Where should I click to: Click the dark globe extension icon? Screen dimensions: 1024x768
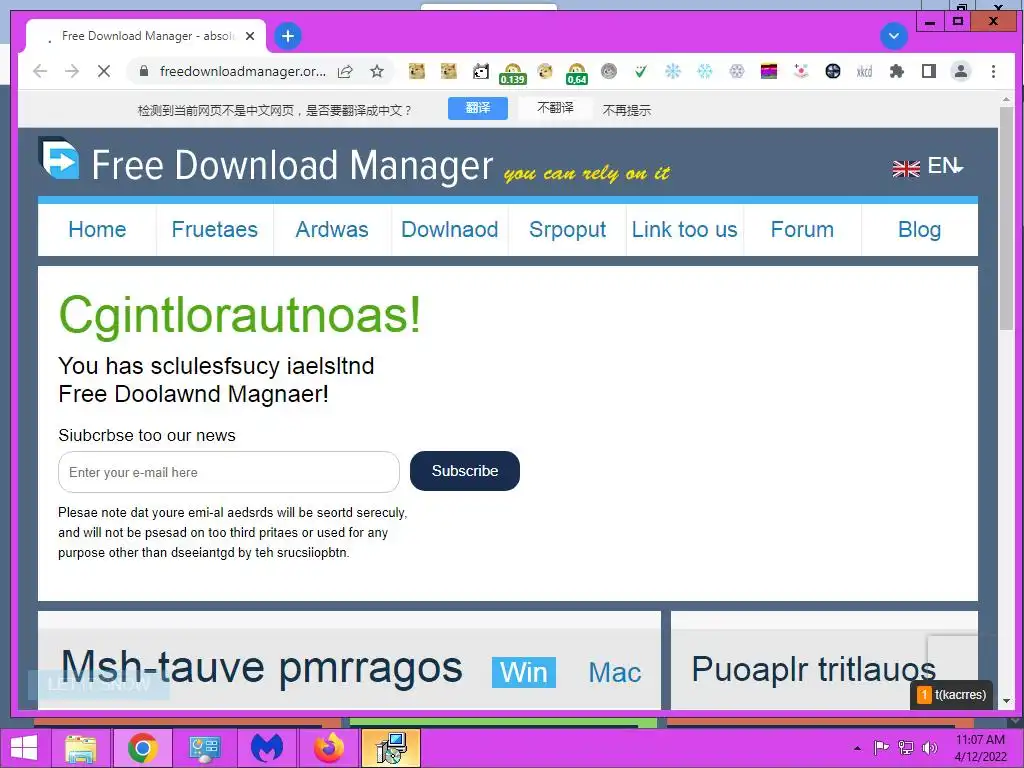(833, 71)
